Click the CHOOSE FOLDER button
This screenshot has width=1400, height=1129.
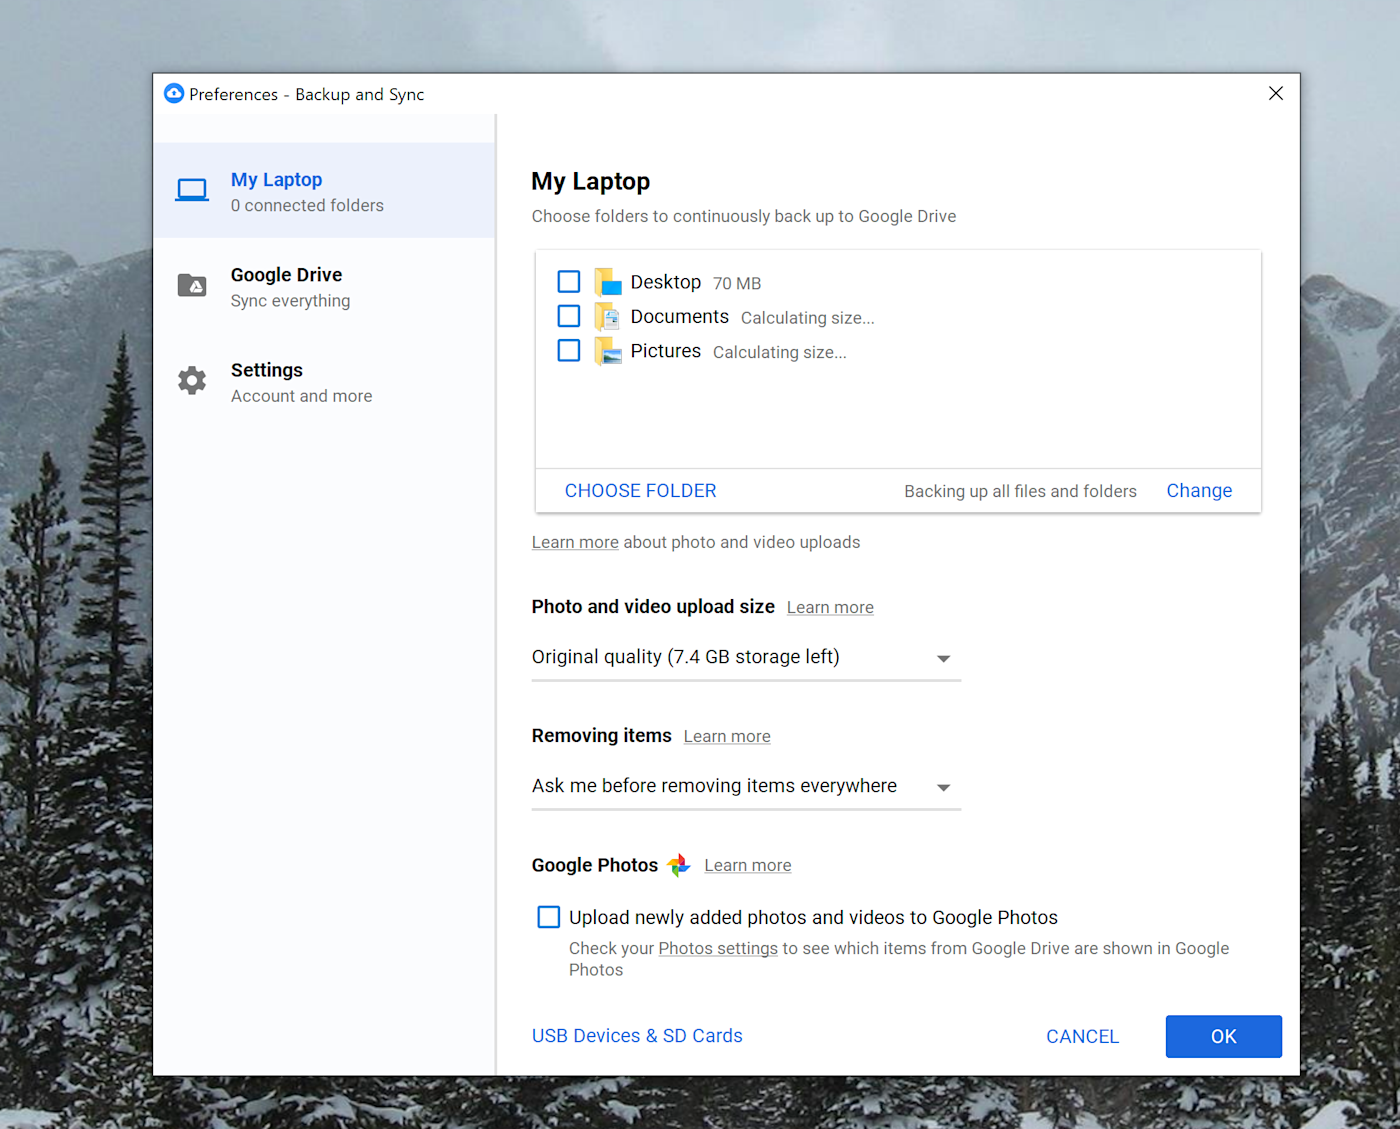[641, 491]
